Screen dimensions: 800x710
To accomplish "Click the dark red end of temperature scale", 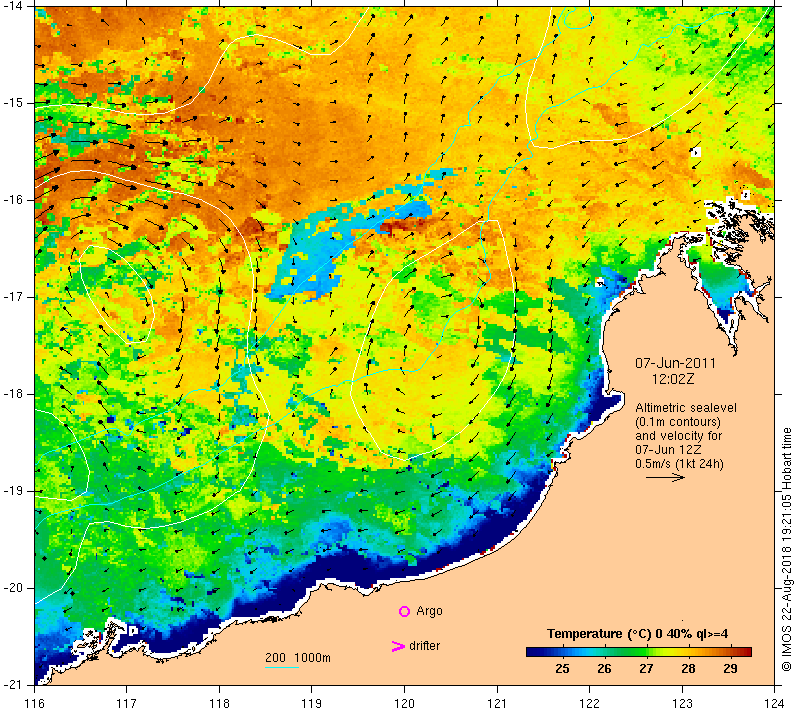I will pyautogui.click(x=746, y=651).
